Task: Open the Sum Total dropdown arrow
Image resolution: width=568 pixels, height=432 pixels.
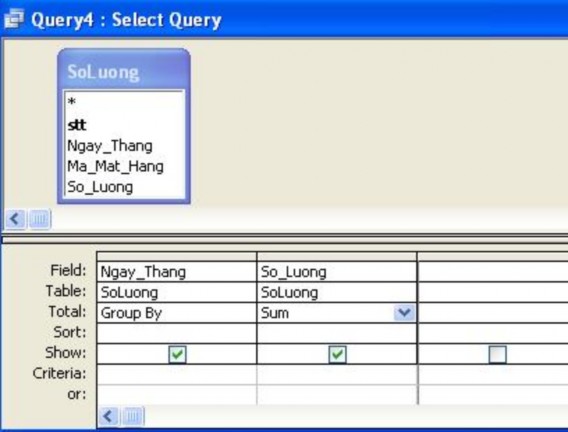Action: tap(404, 313)
